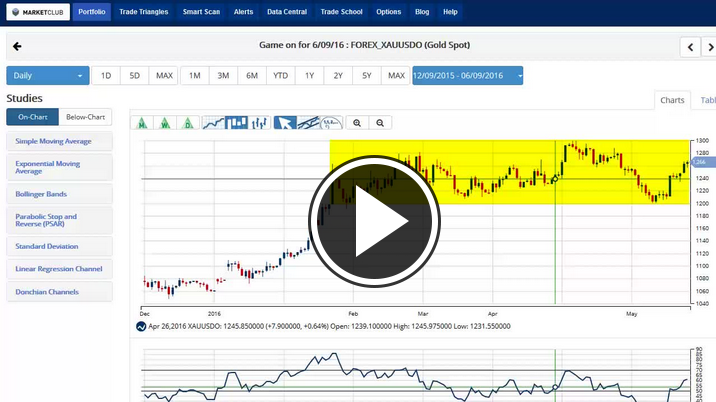Go to next chart arrow
Viewport: 716px width, 402px height.
tap(710, 47)
